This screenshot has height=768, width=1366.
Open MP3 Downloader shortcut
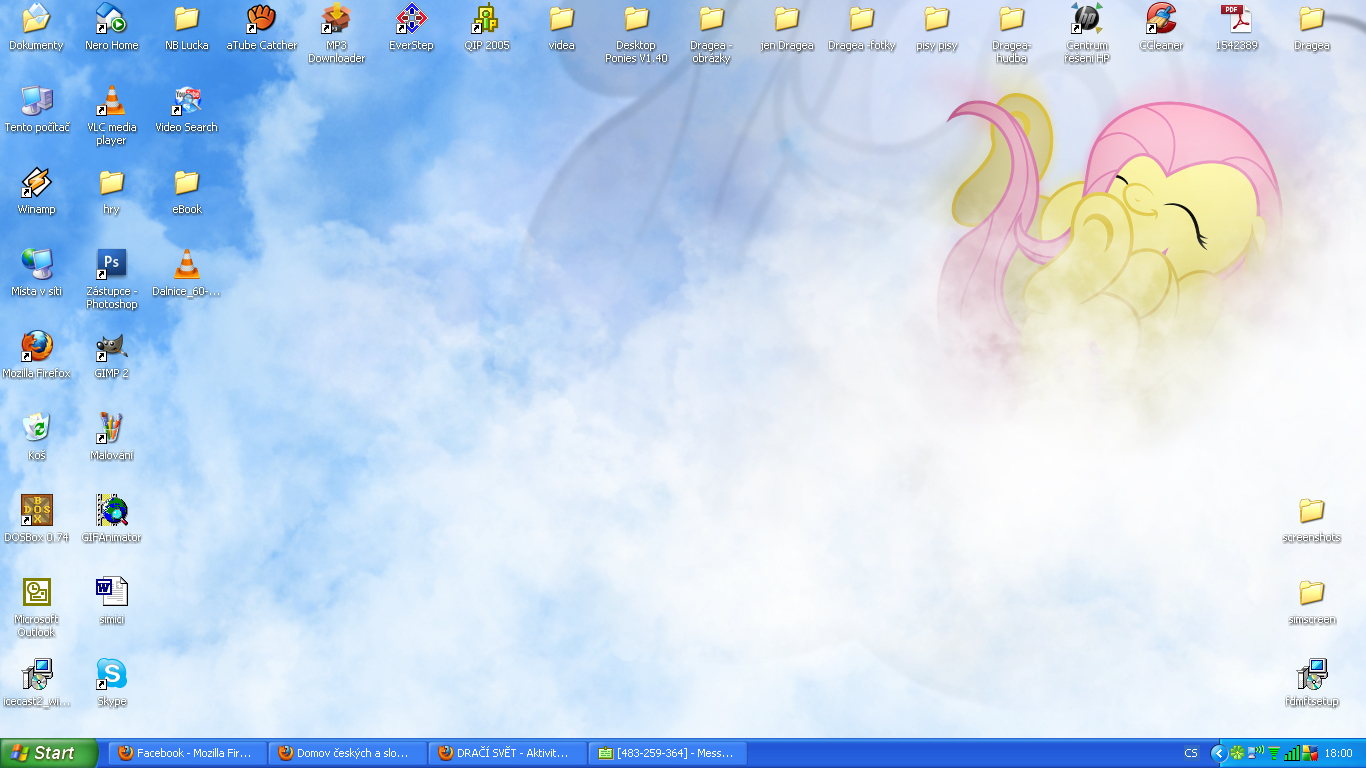coord(336,33)
